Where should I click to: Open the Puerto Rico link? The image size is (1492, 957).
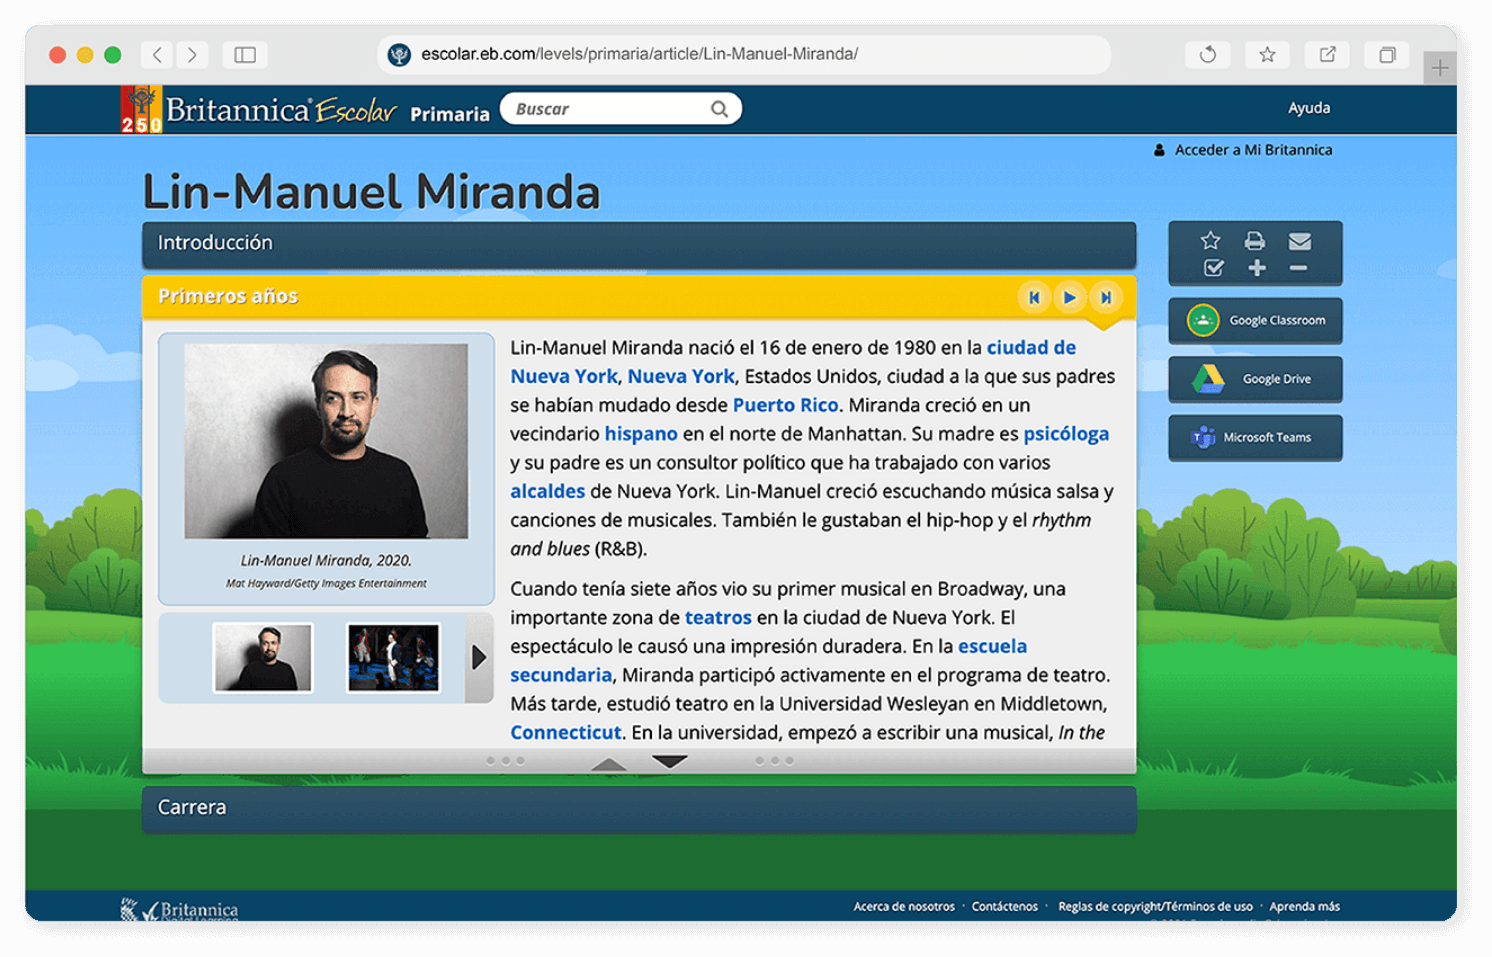pyautogui.click(x=785, y=405)
